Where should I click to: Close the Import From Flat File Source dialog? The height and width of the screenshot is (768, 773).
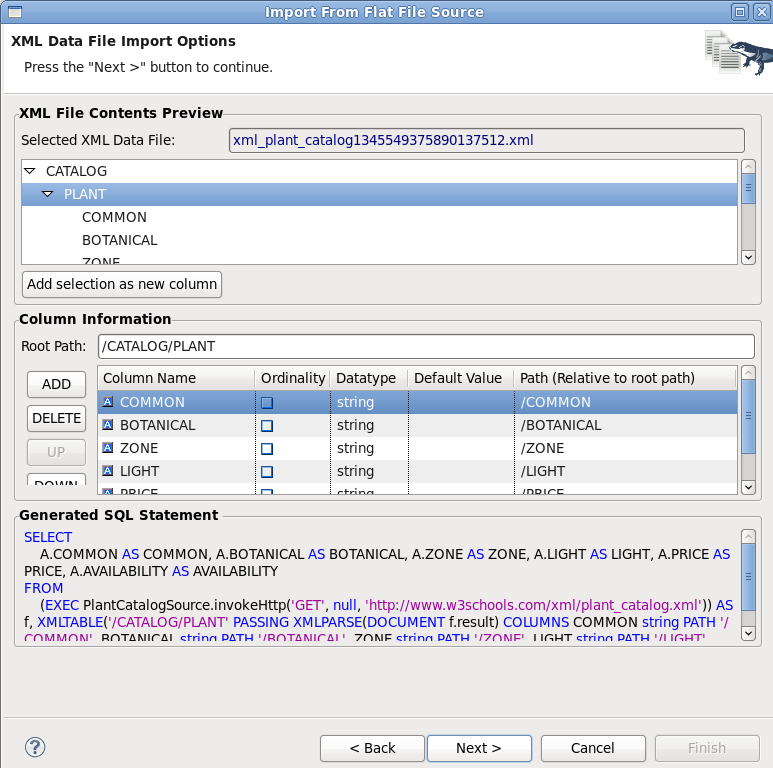762,12
